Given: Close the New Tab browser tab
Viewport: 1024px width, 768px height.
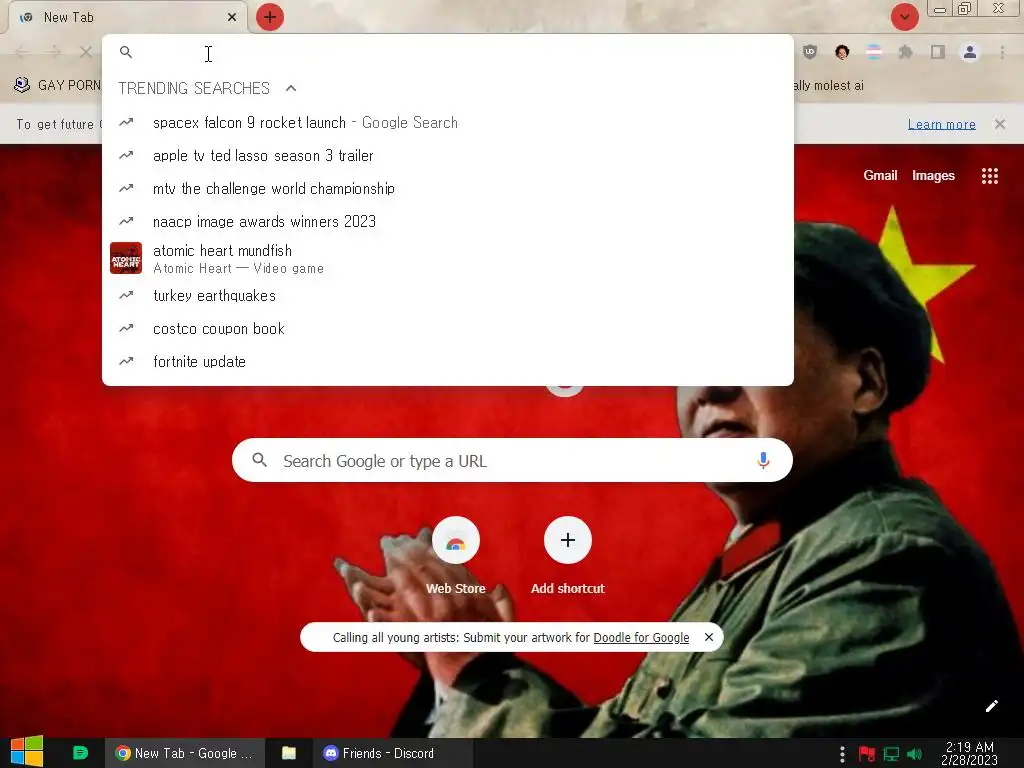Looking at the screenshot, I should point(232,18).
